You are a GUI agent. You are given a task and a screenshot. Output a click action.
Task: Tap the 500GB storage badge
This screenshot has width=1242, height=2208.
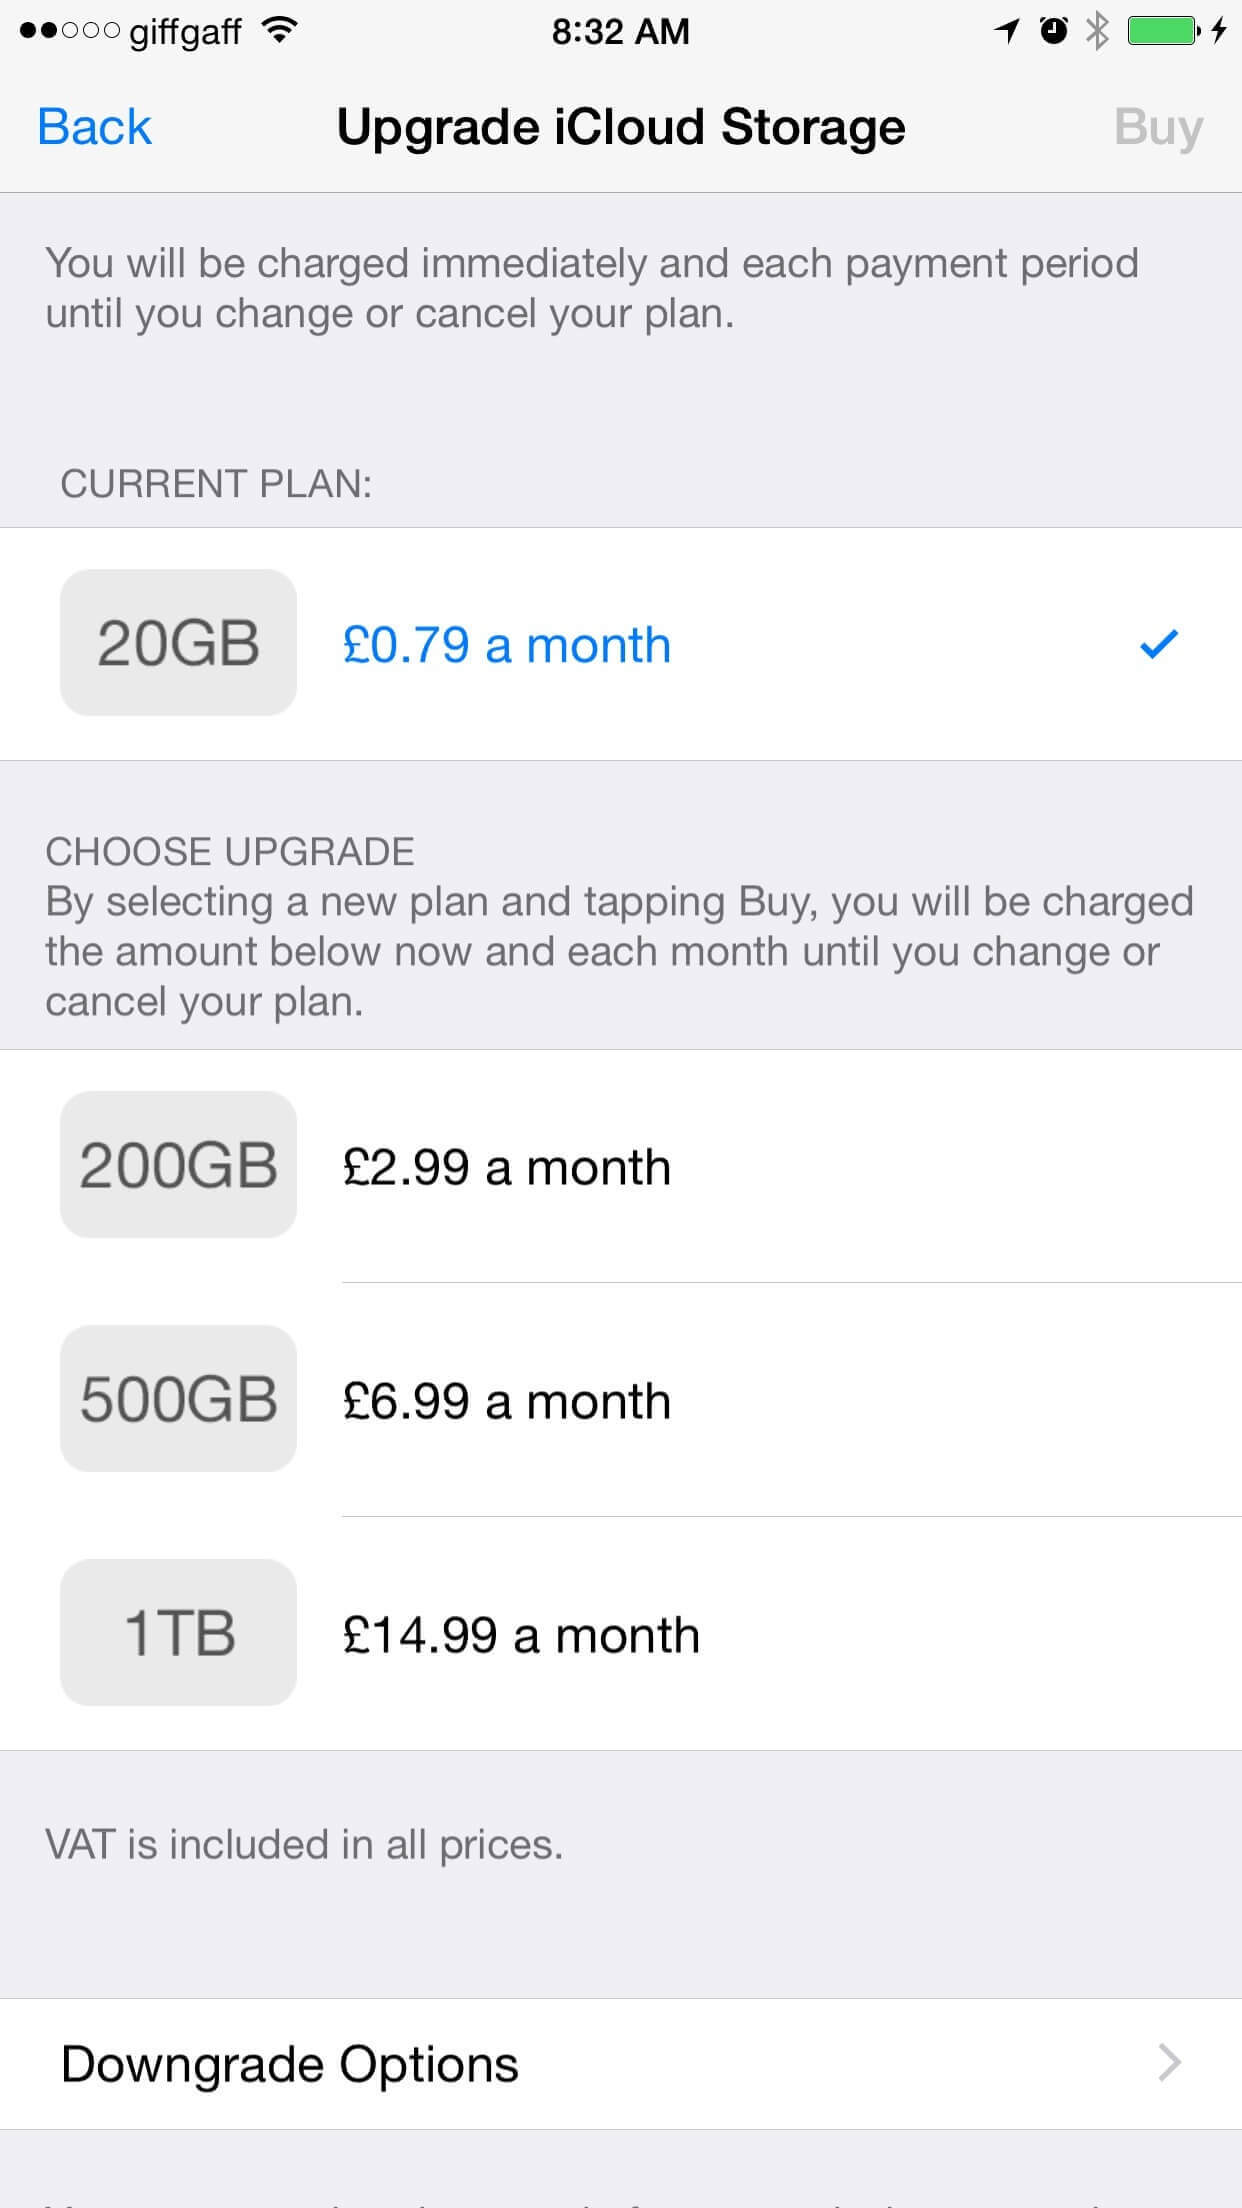(x=178, y=1399)
